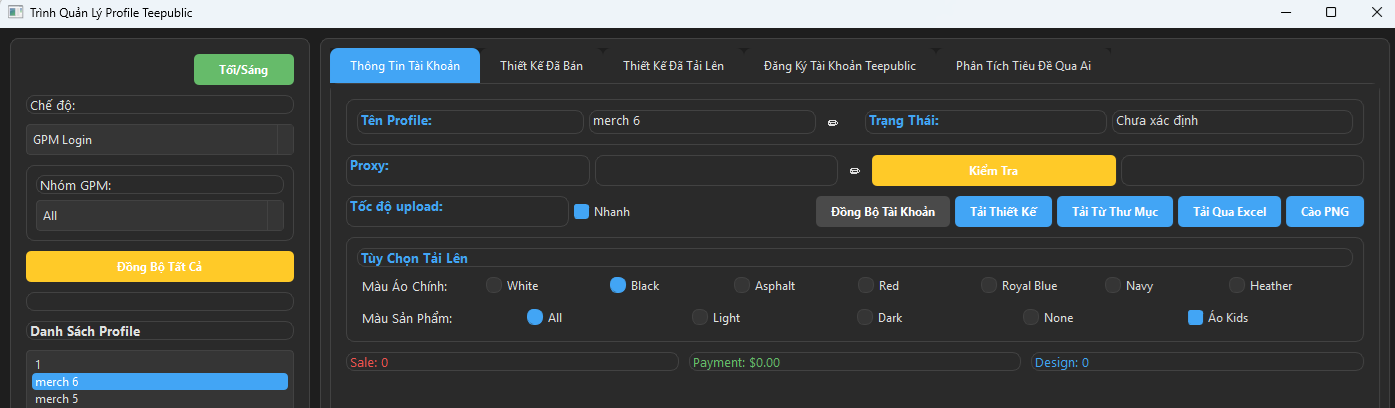Toggle the Nhanh upload speed checkbox
This screenshot has width=1395, height=408.
tap(582, 212)
